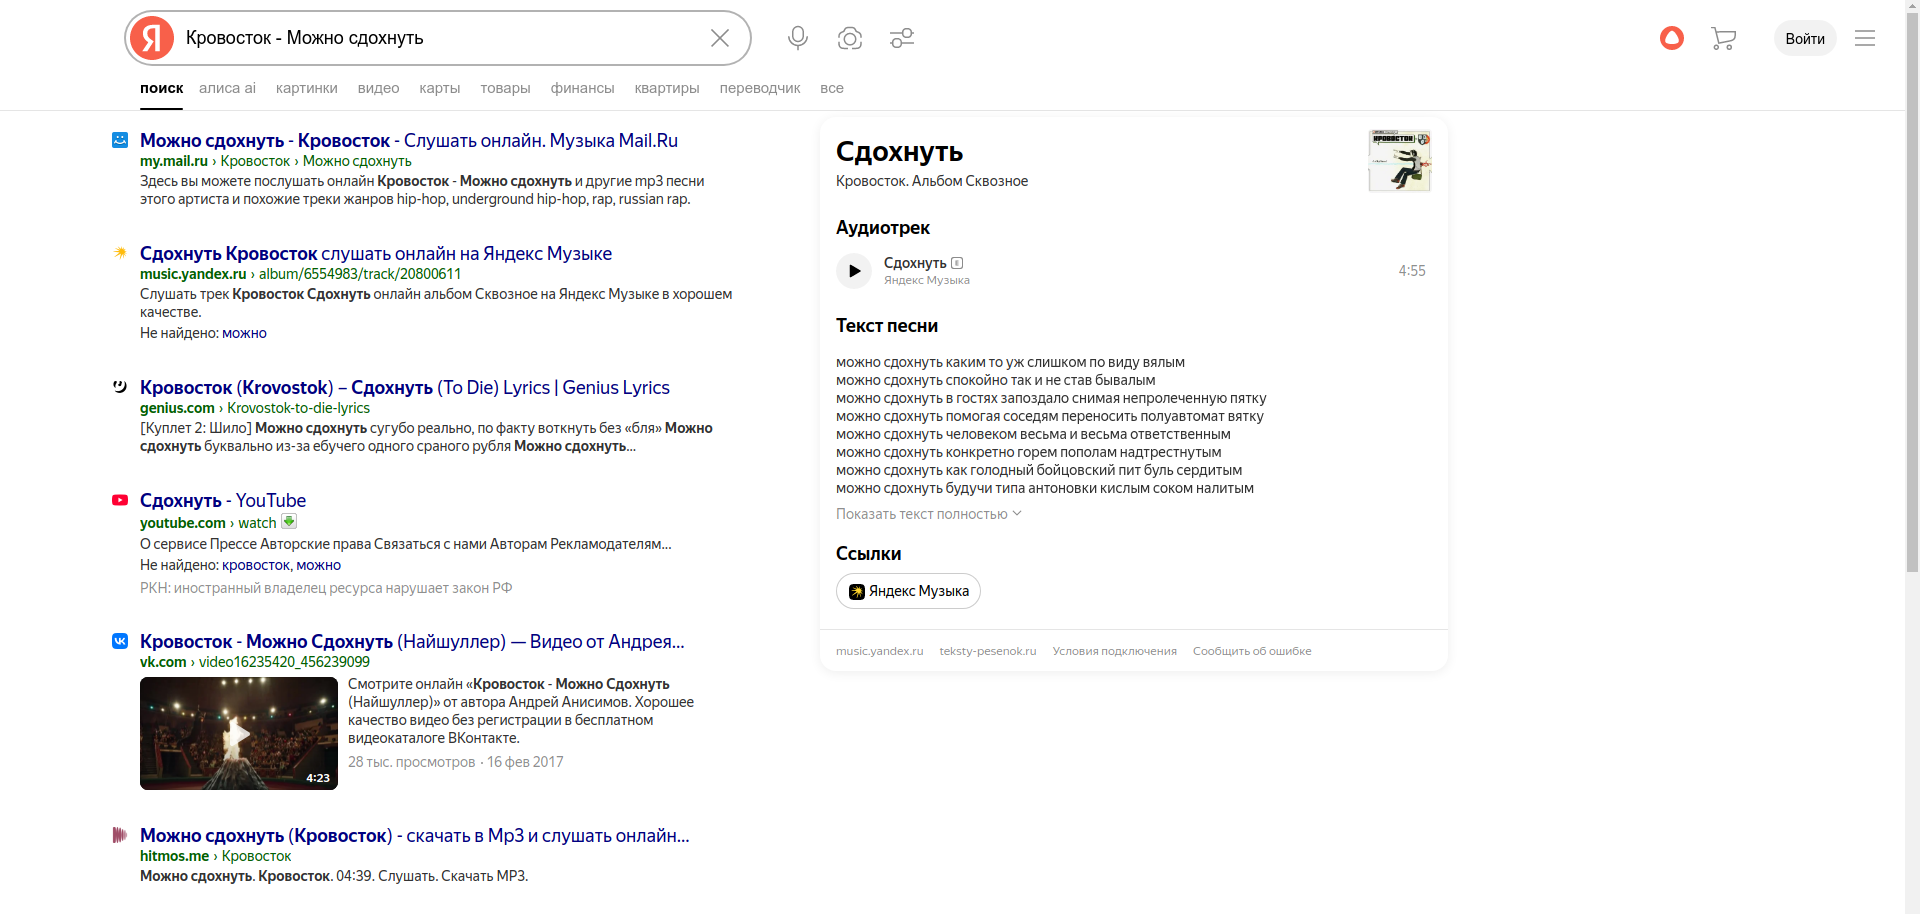1920x914 pixels.
Task: Open Genius Lyrics result for Кровосток
Action: (x=404, y=388)
